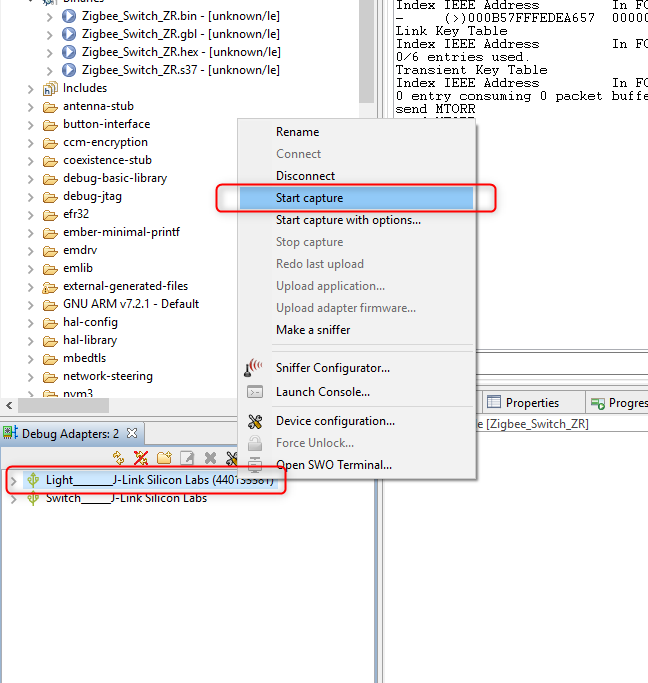Click the Includes header icon

tap(50, 88)
